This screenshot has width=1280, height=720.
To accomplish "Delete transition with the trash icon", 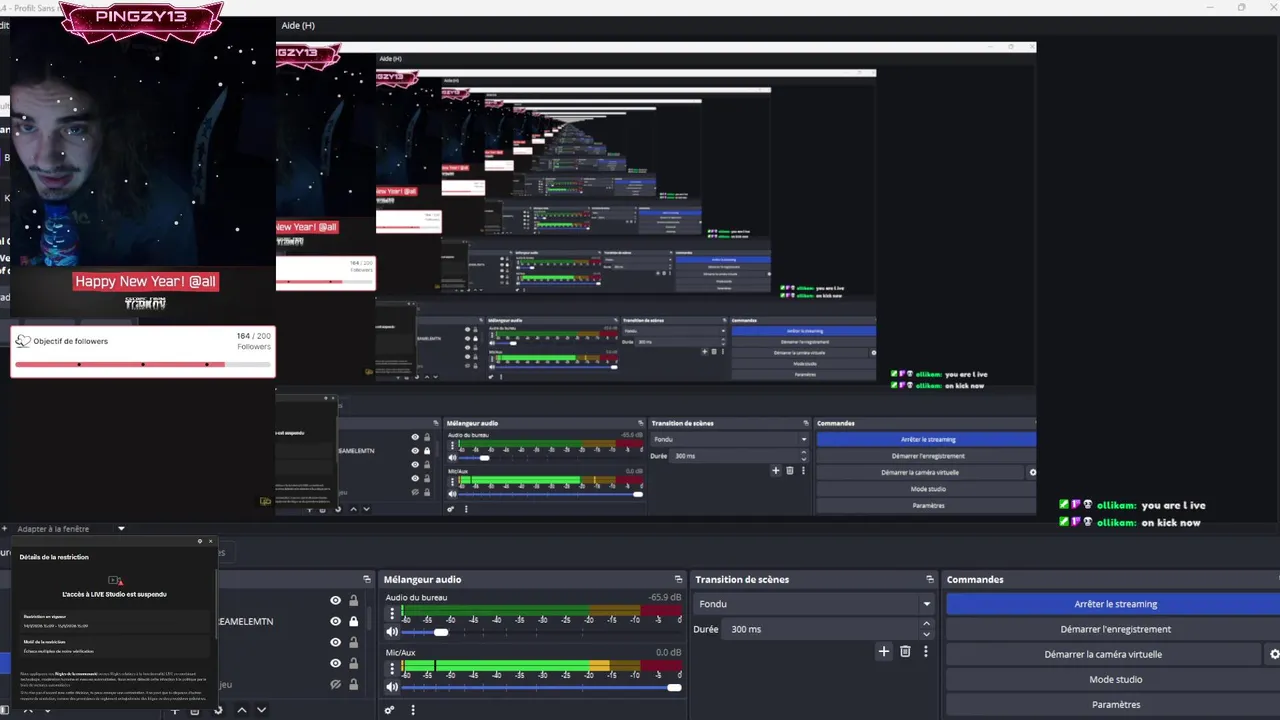I will (x=905, y=651).
